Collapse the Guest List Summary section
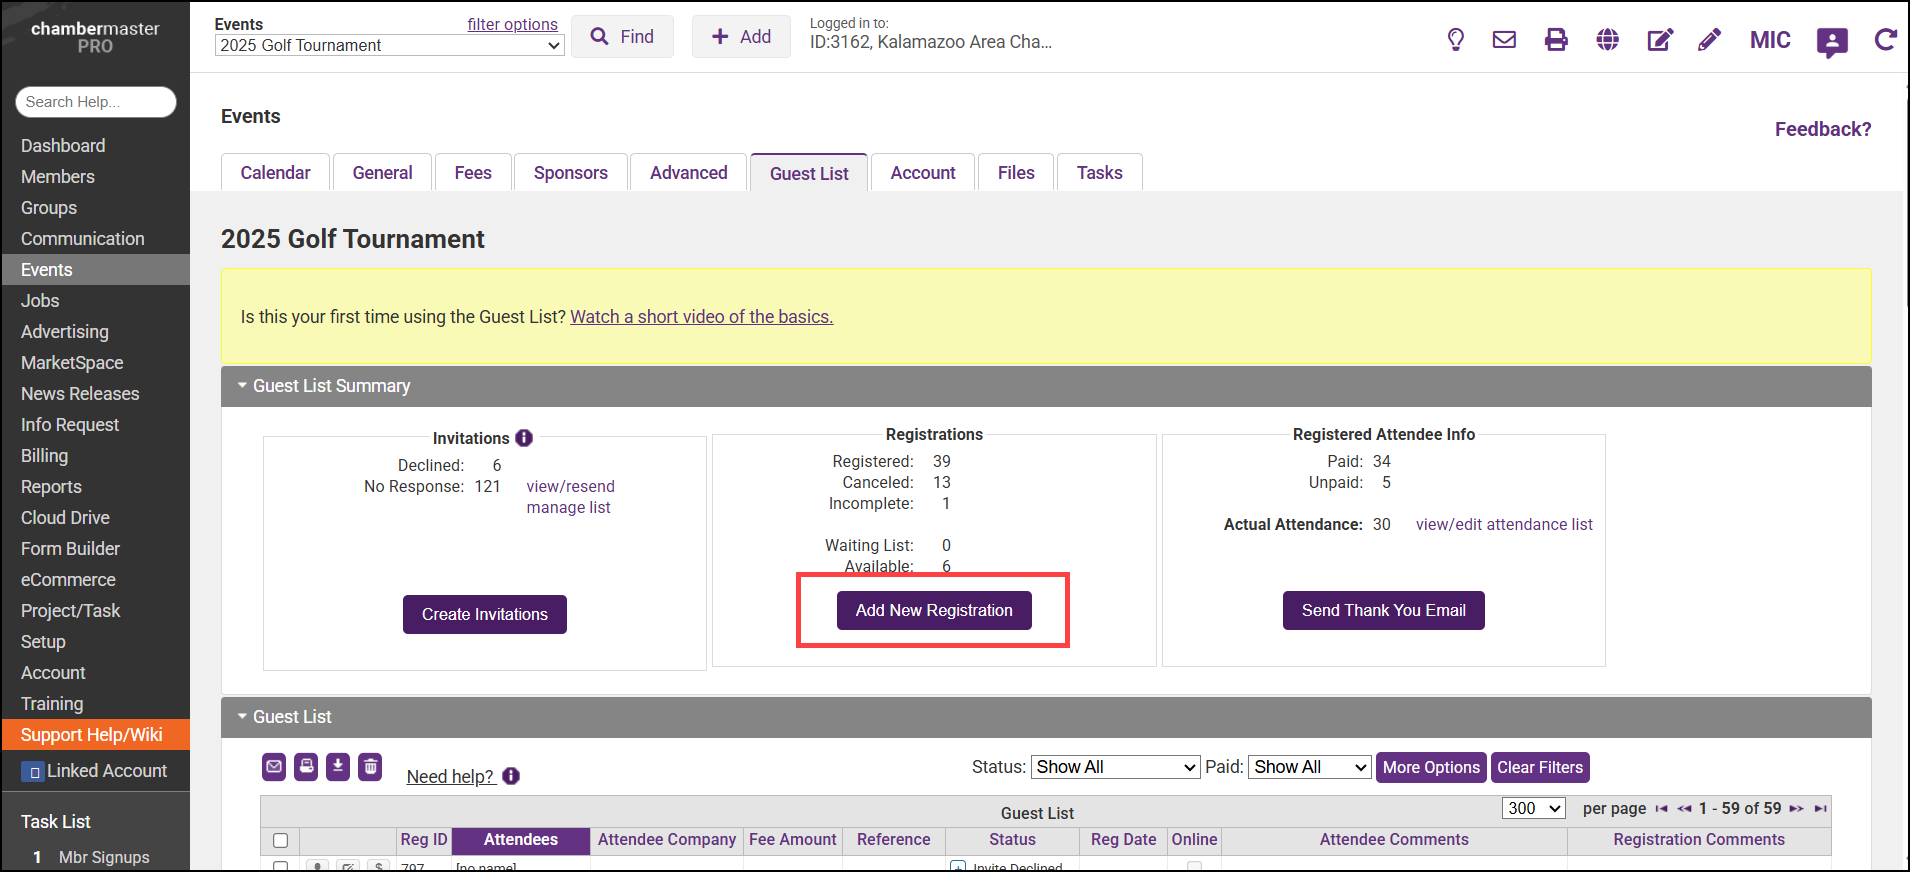The width and height of the screenshot is (1910, 872). tap(242, 386)
